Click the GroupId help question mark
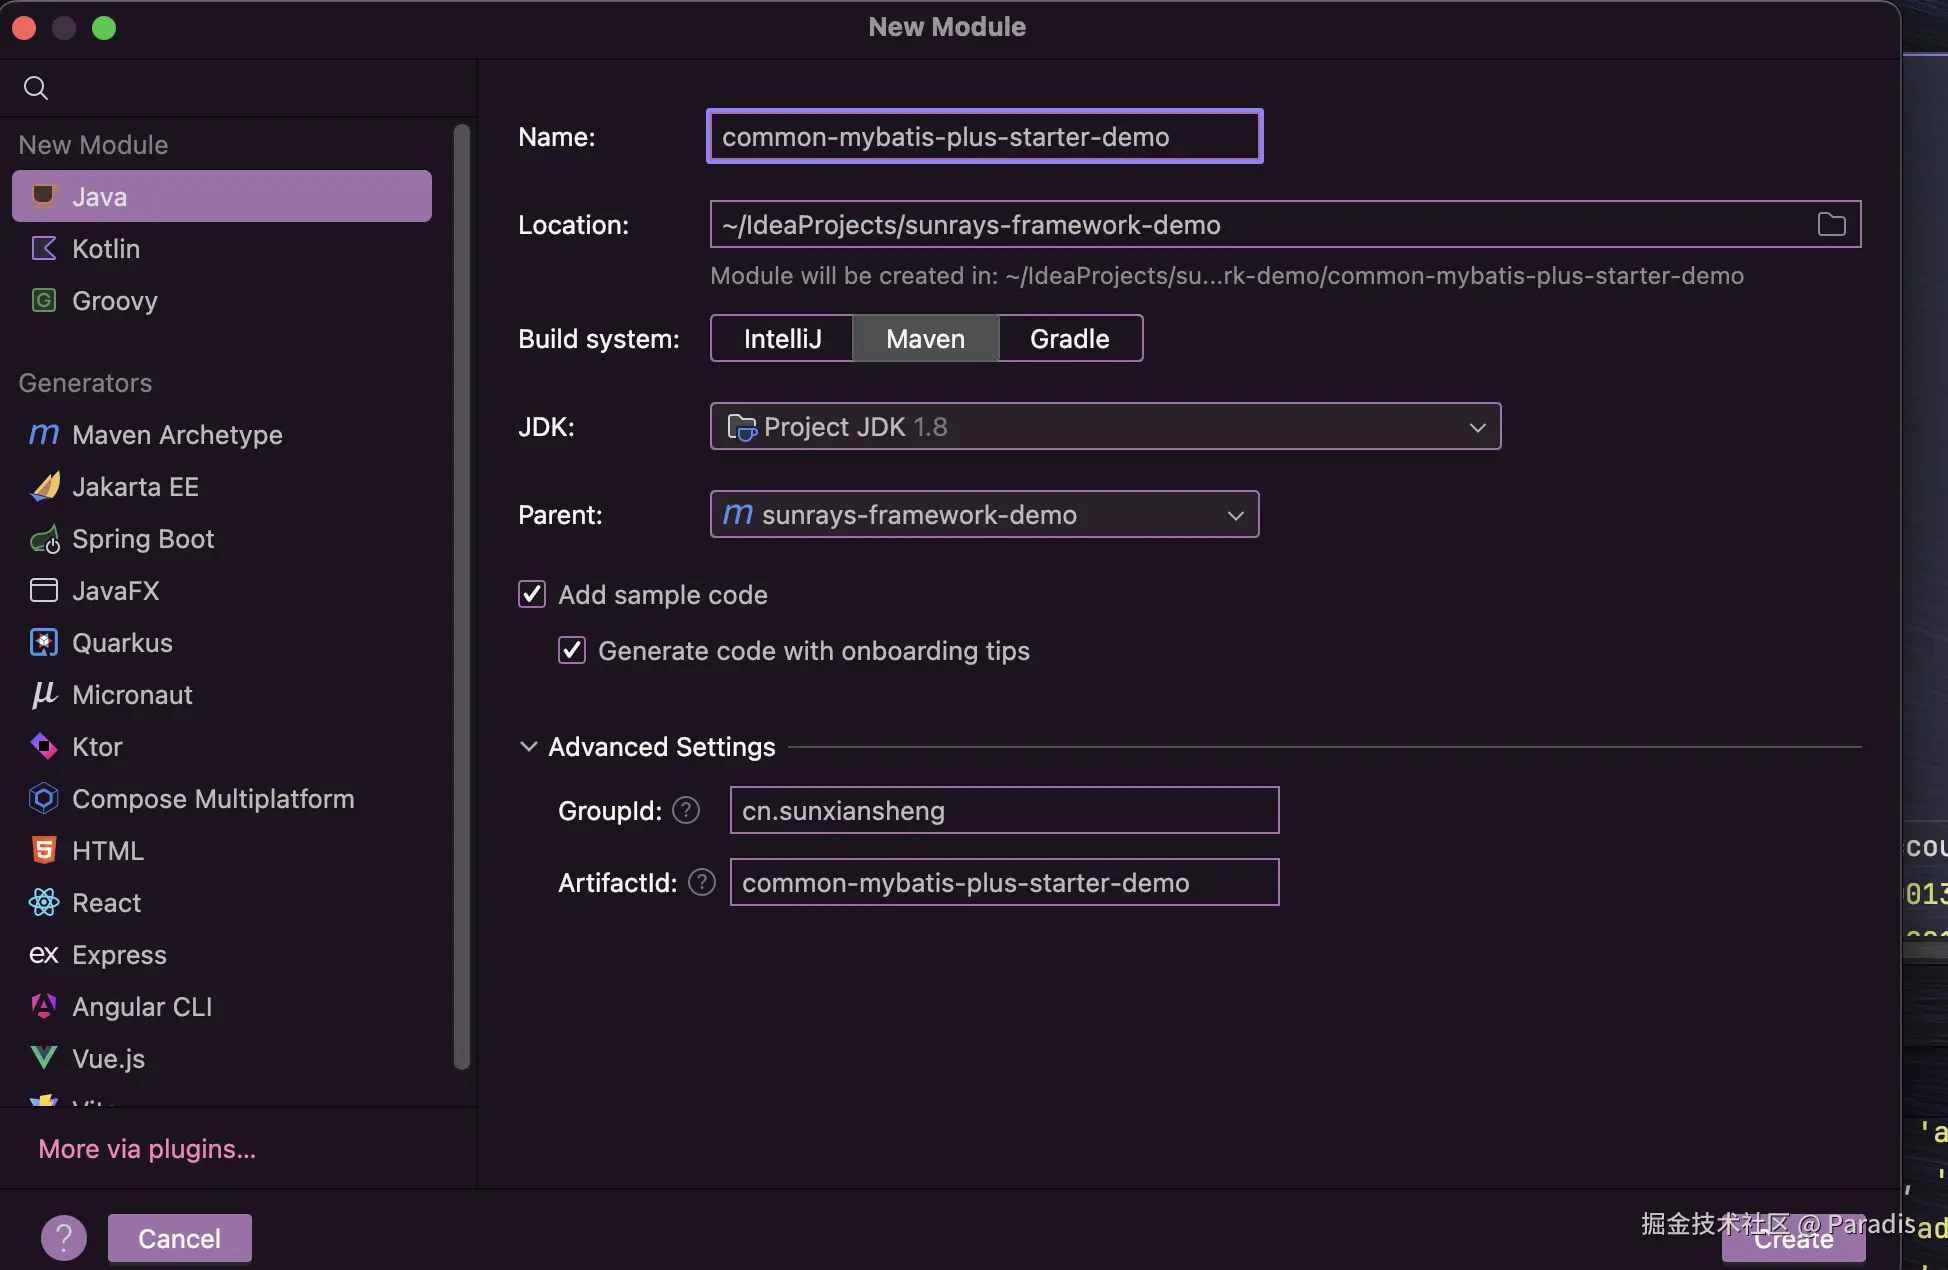This screenshot has height=1270, width=1948. click(686, 810)
